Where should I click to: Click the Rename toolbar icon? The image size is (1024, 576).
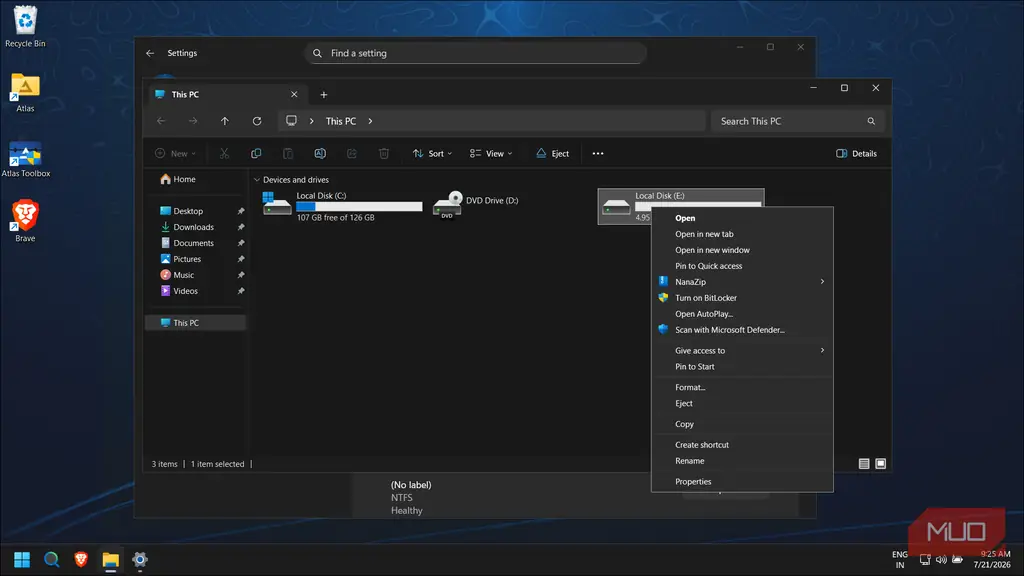(320, 153)
